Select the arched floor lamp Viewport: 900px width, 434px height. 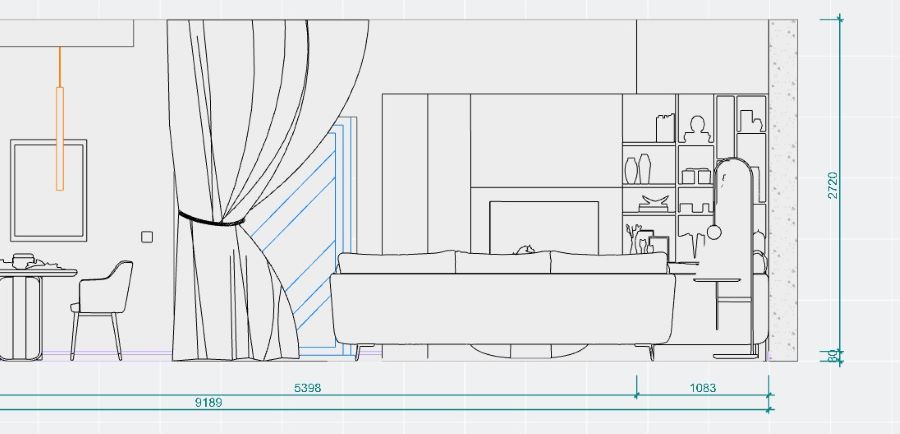[x=735, y=258]
